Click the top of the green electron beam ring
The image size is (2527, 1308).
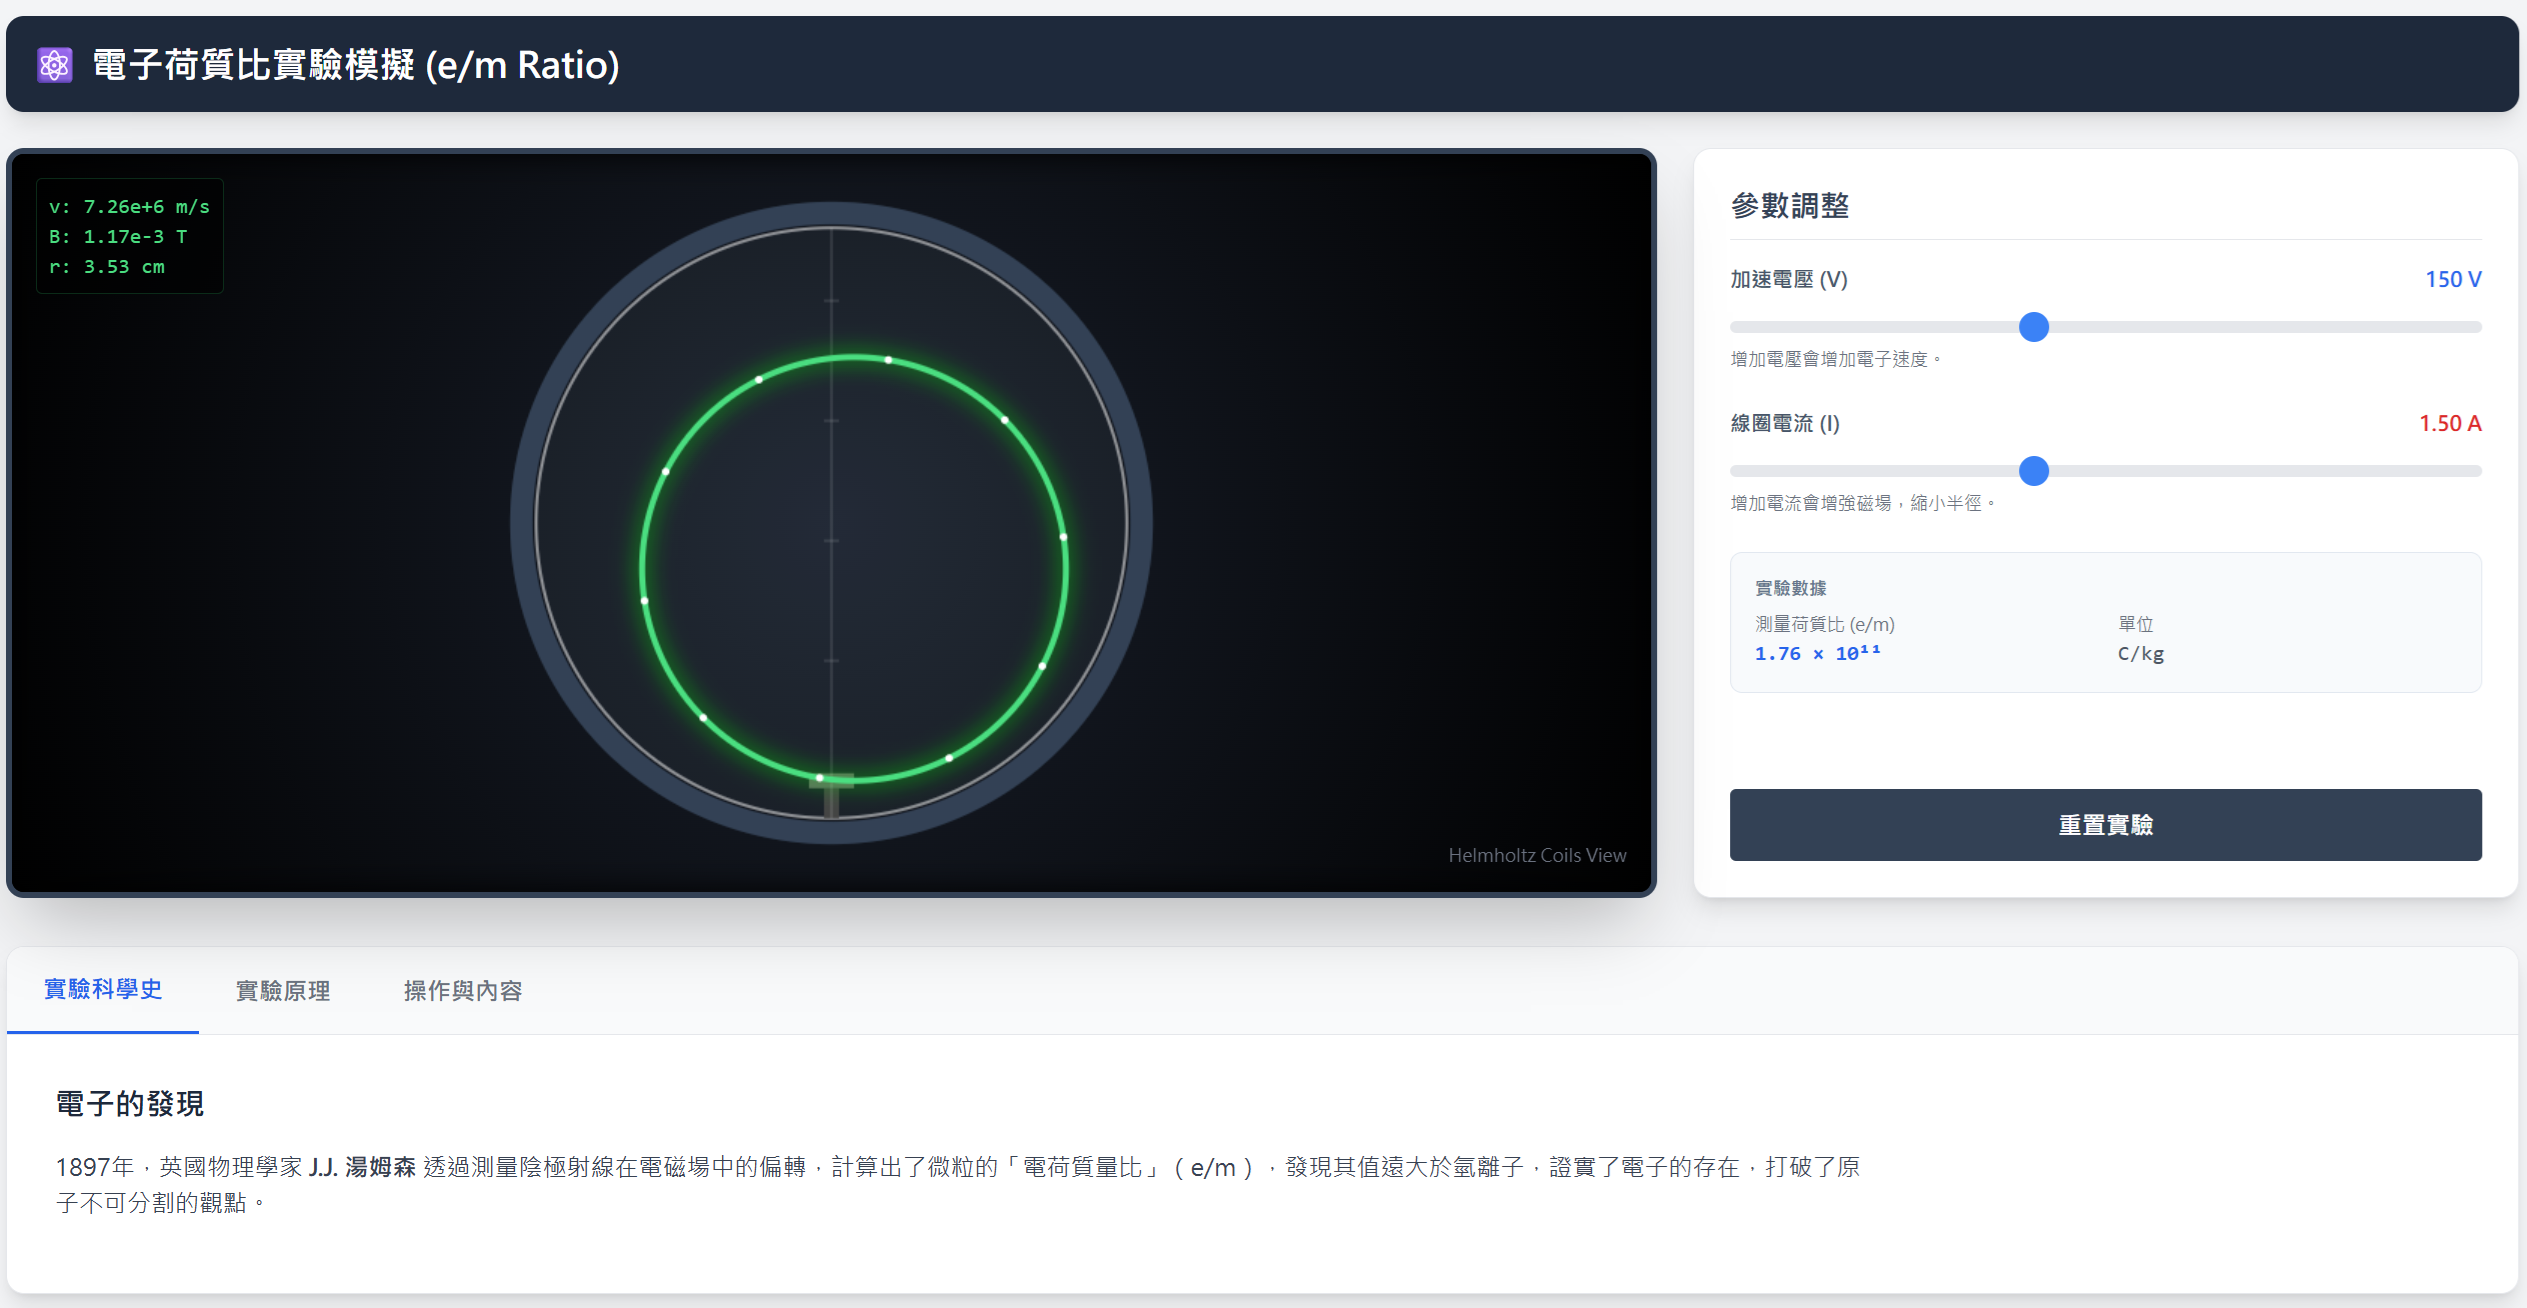(x=853, y=357)
